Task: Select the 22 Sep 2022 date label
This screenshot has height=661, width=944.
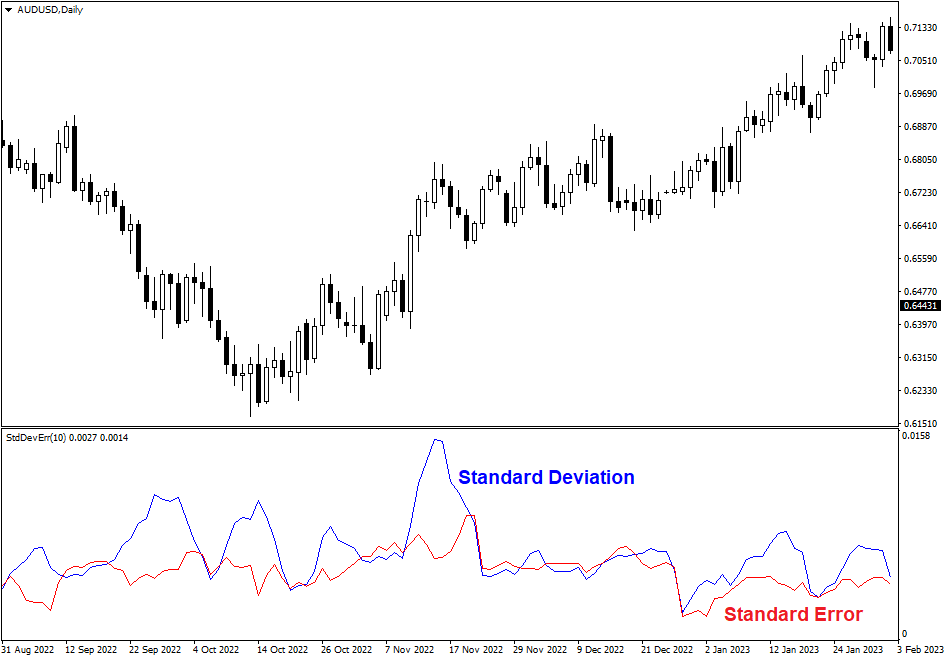Action: 155,650
